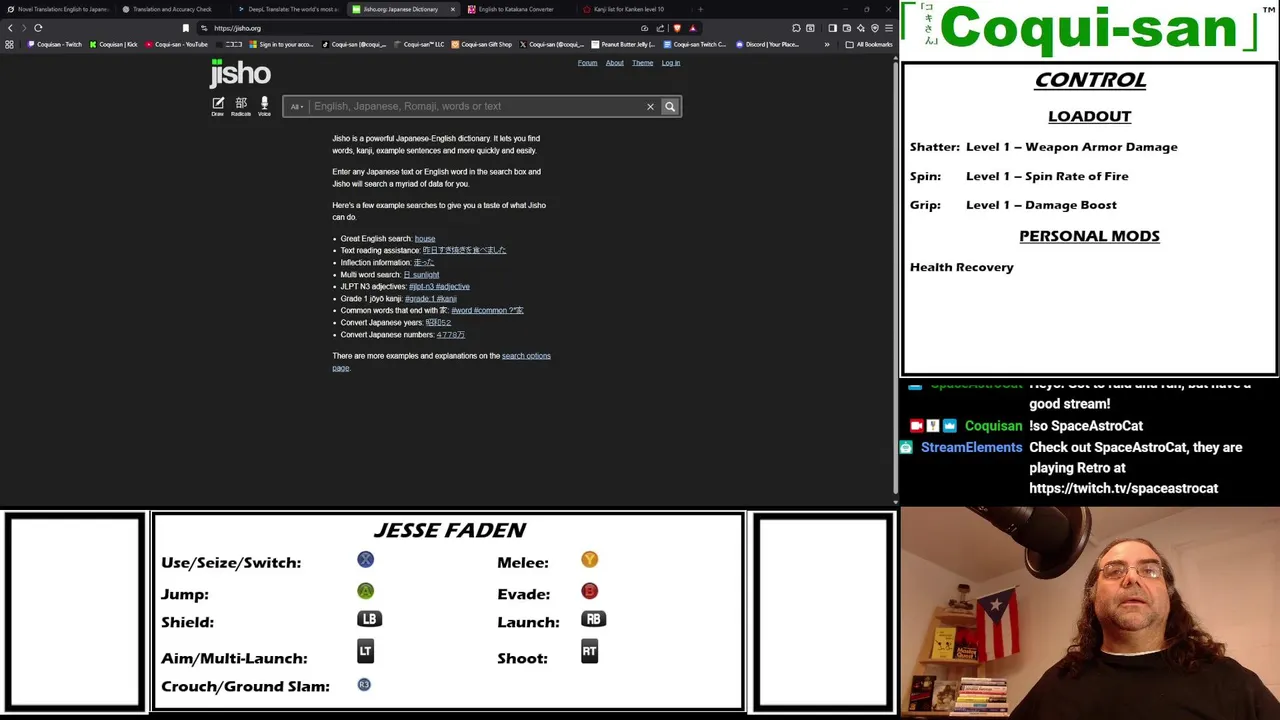
Task: Go back in the browser
Action: [x=10, y=28]
